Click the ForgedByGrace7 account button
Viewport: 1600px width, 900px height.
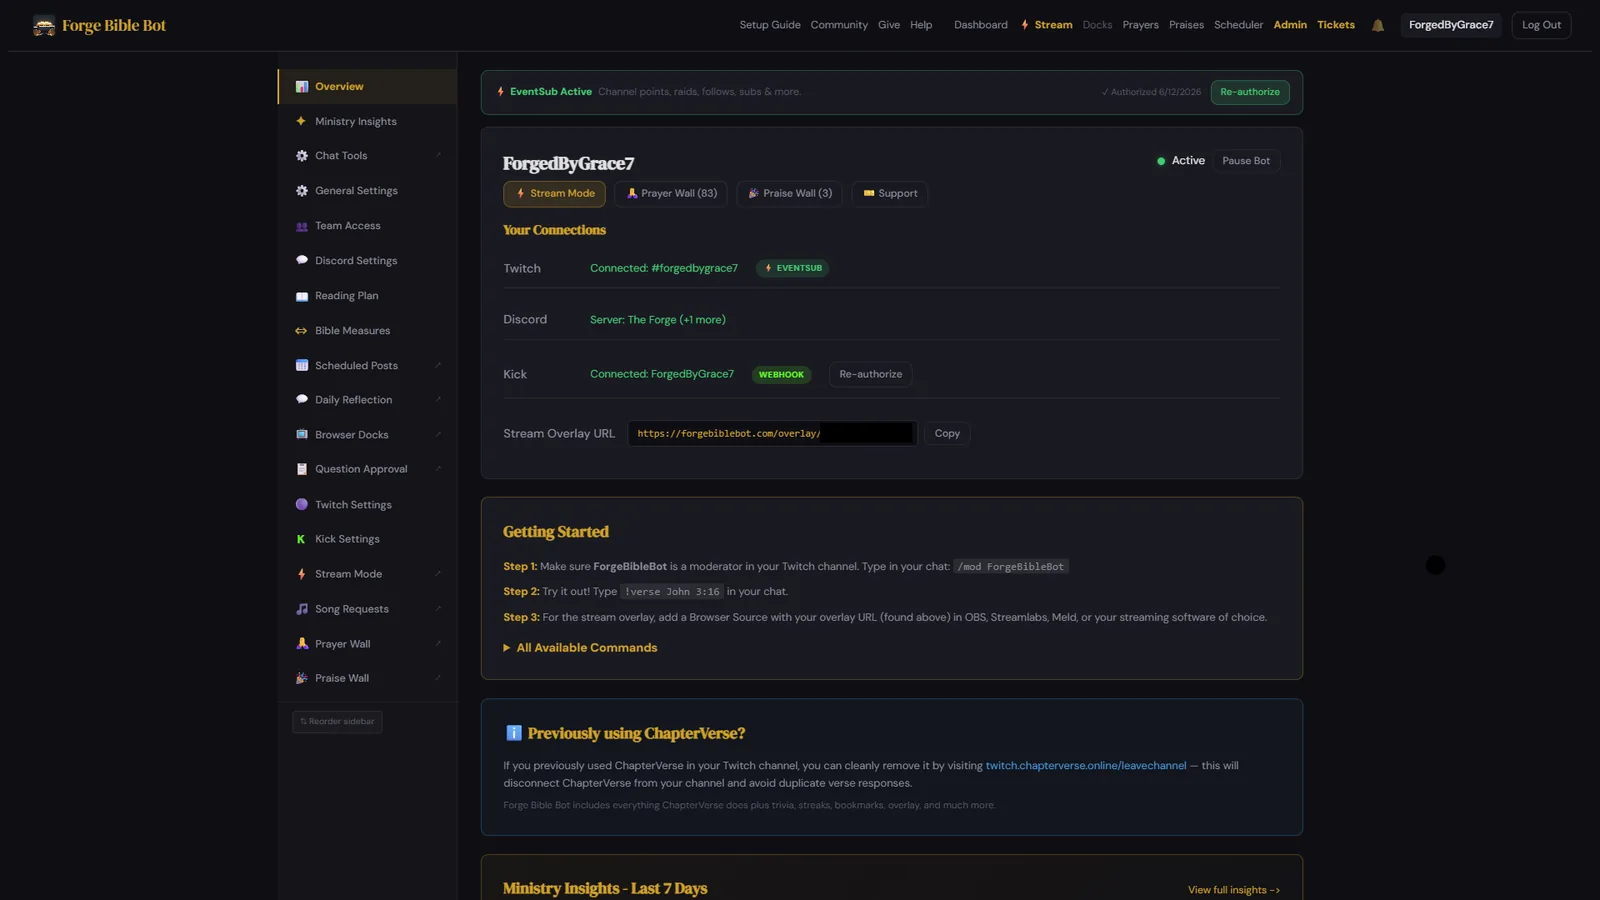[1451, 25]
